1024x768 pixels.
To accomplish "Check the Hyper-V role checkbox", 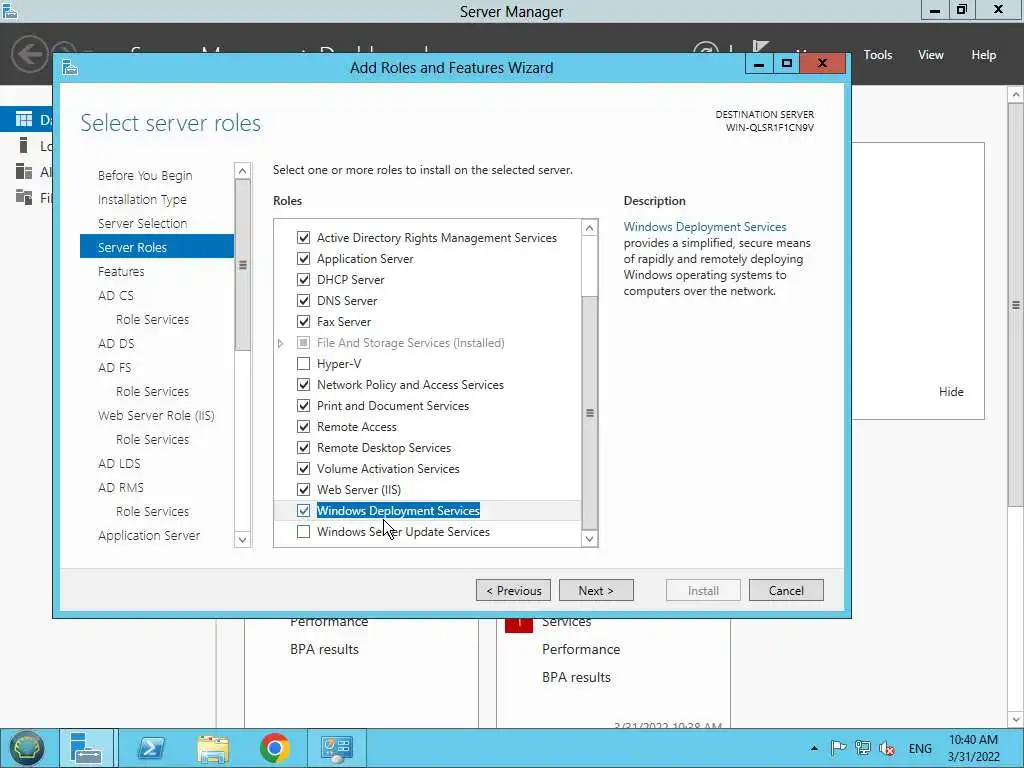I will pos(303,364).
